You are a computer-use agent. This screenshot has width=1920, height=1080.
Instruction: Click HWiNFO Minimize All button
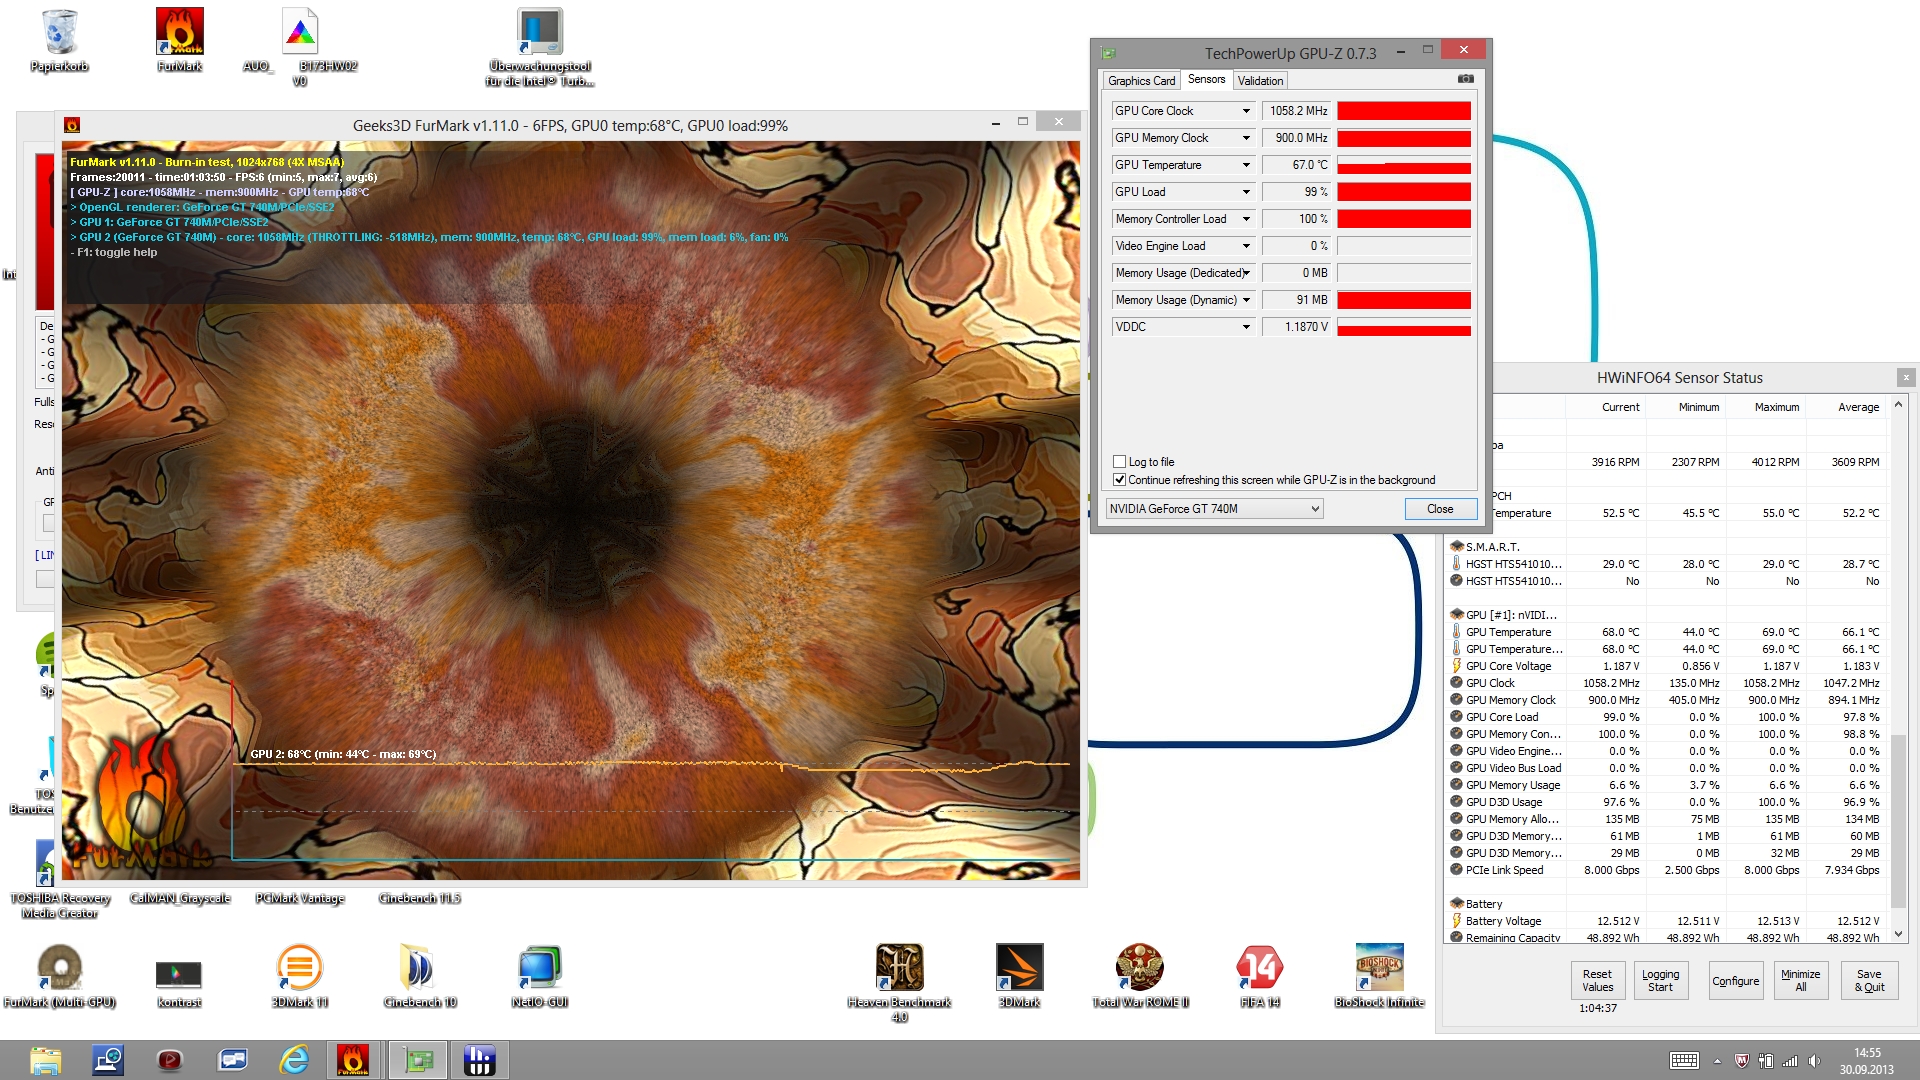click(x=1800, y=981)
